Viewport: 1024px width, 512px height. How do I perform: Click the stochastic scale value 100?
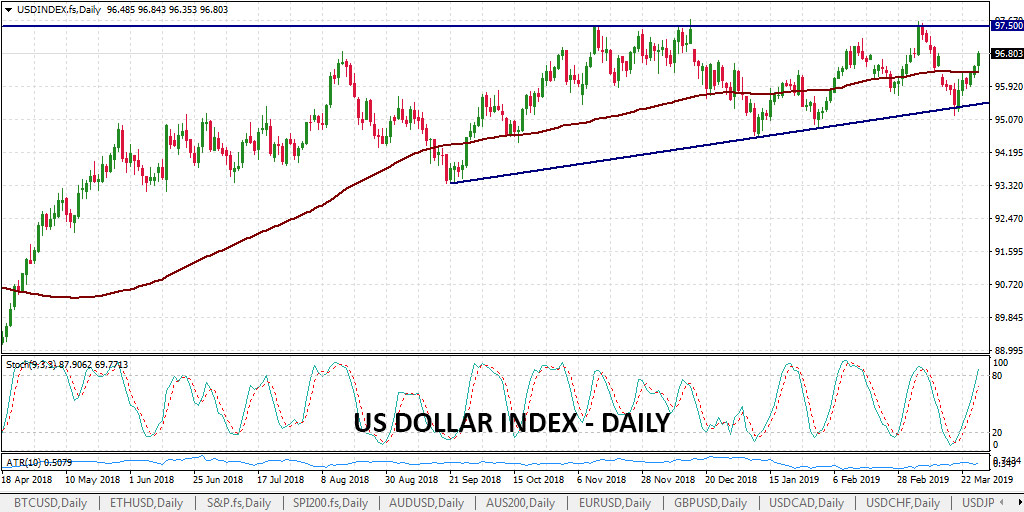(1000, 362)
